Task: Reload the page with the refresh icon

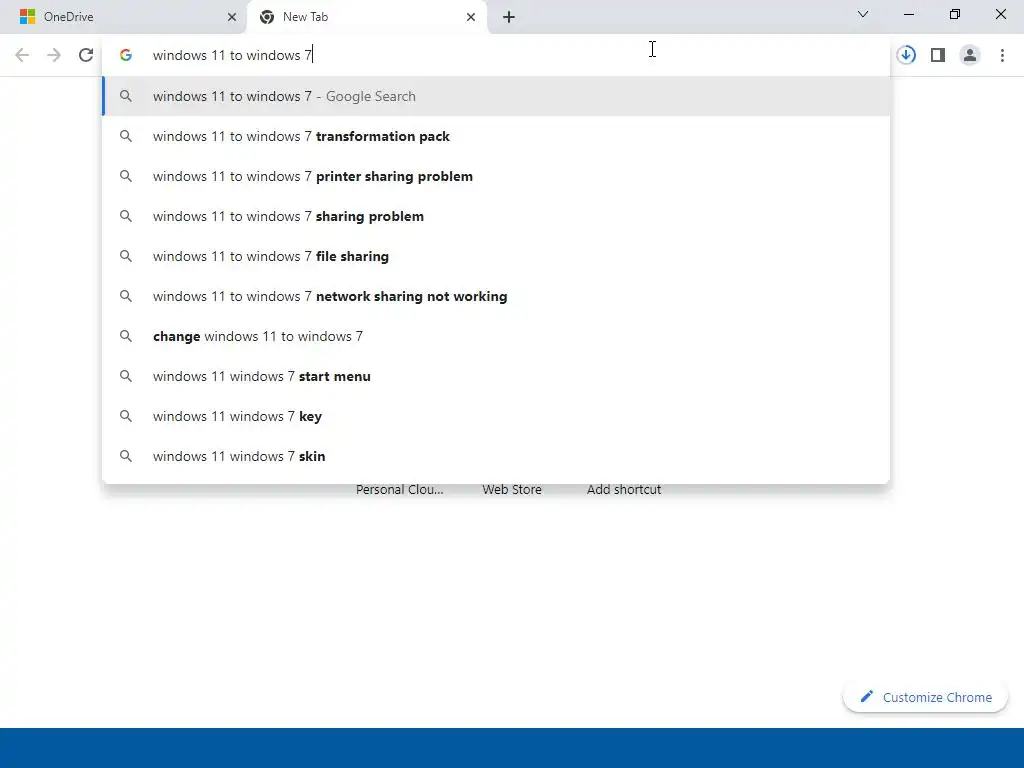Action: coord(86,55)
